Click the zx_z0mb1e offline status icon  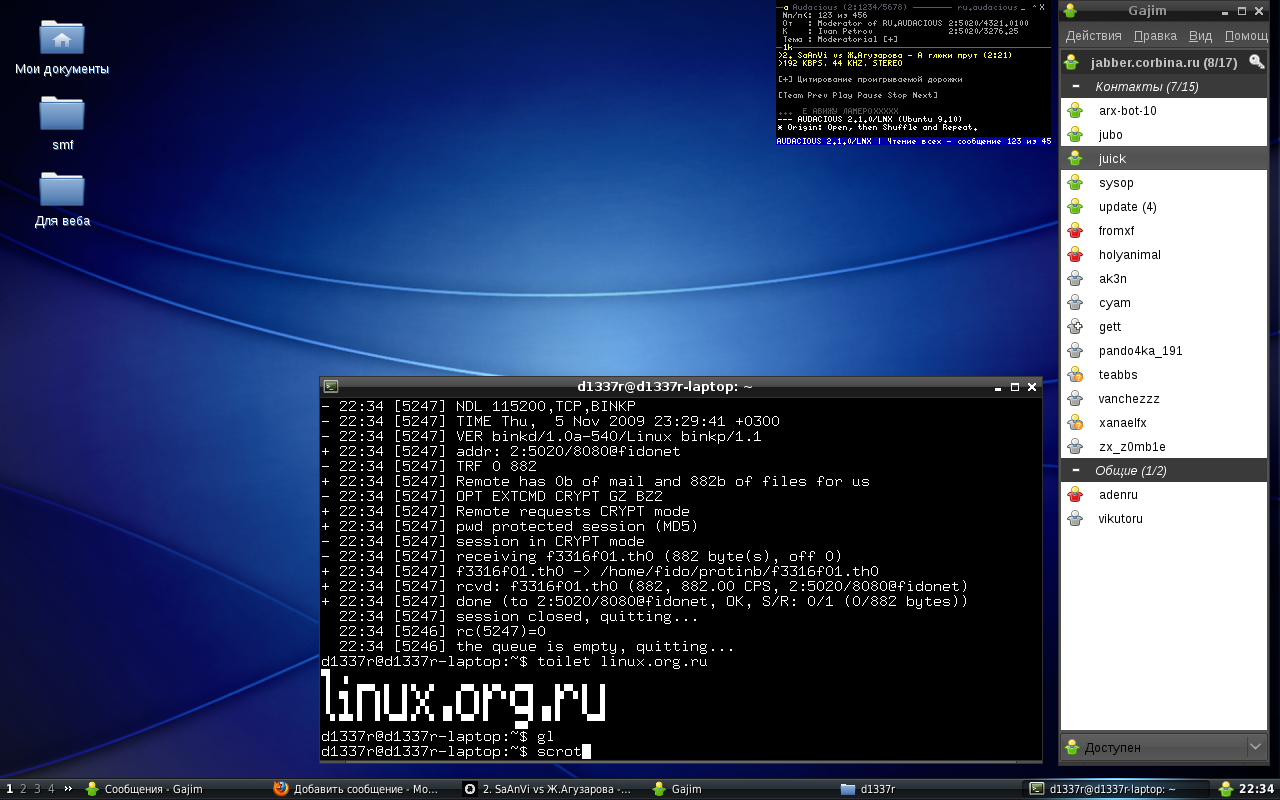click(1075, 447)
